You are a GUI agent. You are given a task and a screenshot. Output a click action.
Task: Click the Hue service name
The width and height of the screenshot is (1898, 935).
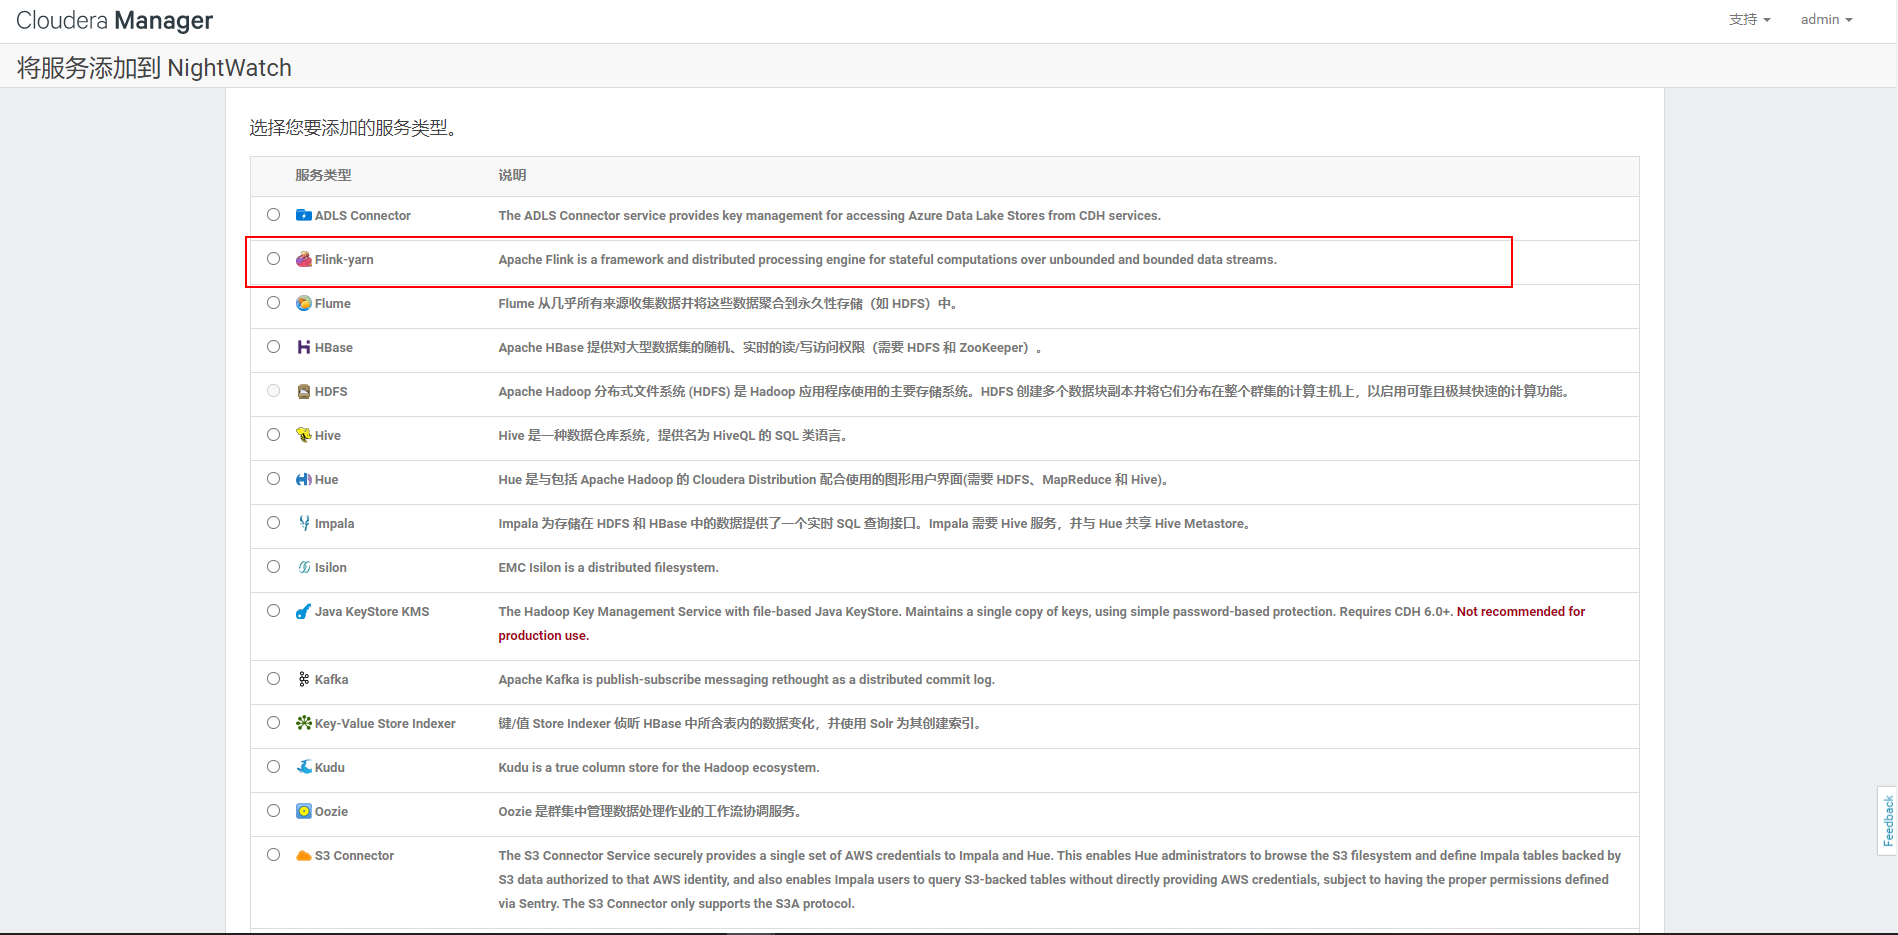click(x=327, y=480)
